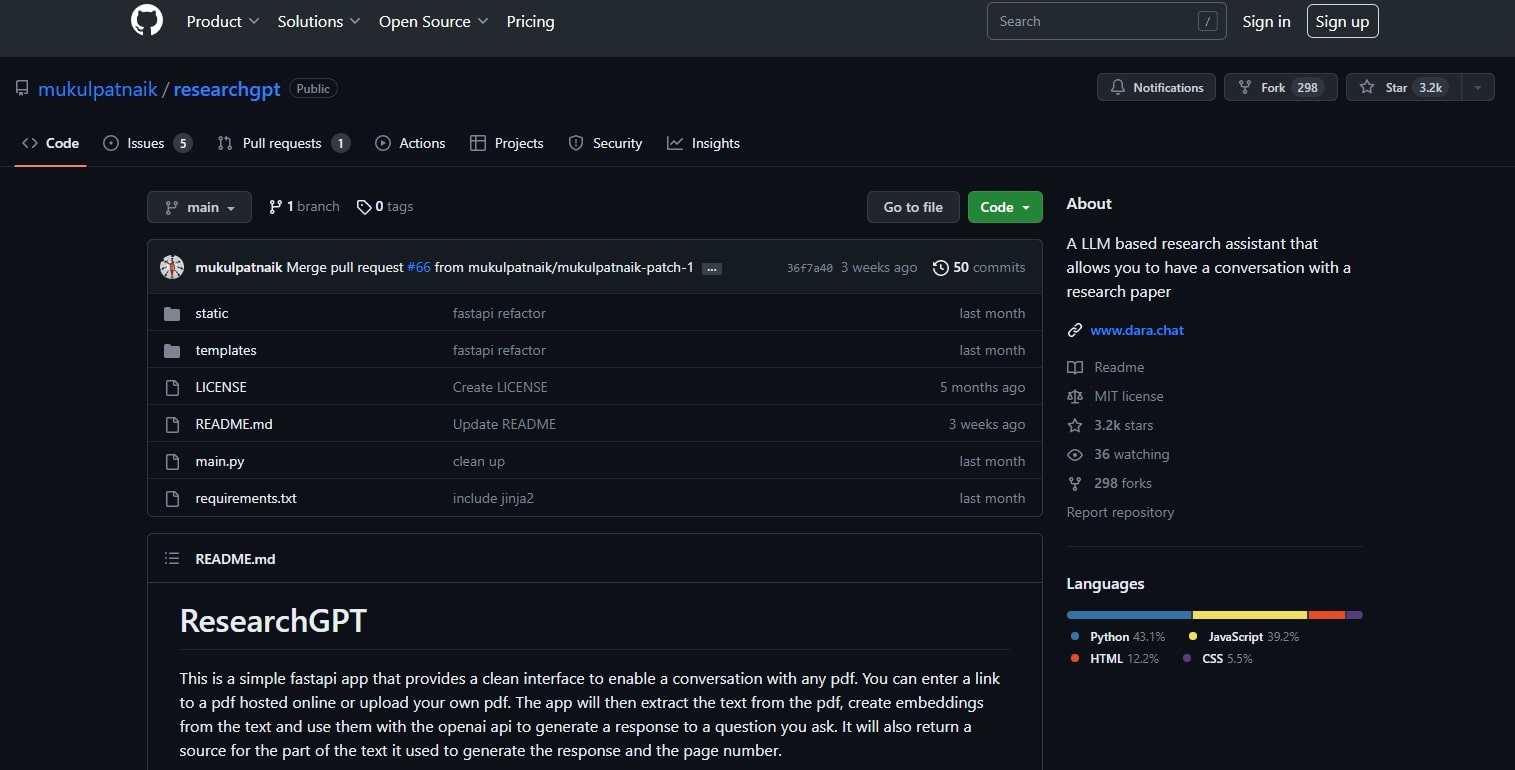Click mukulpatnaik's avatar in commit row
1515x770 pixels.
tap(172, 267)
